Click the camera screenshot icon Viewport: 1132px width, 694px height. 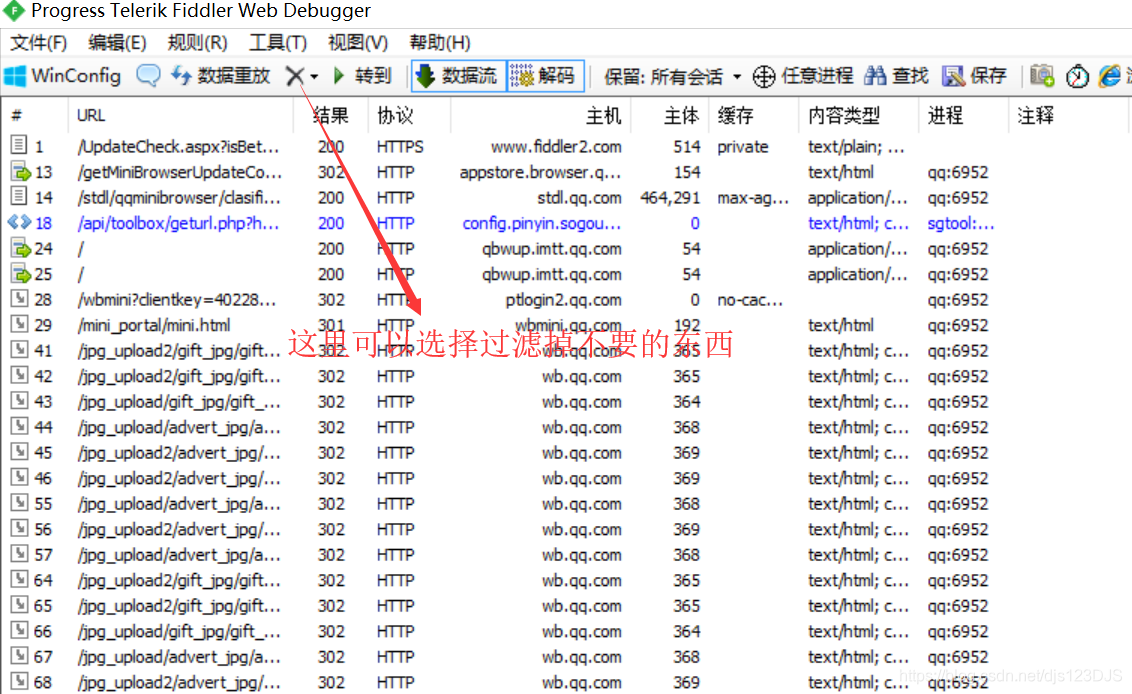1042,76
